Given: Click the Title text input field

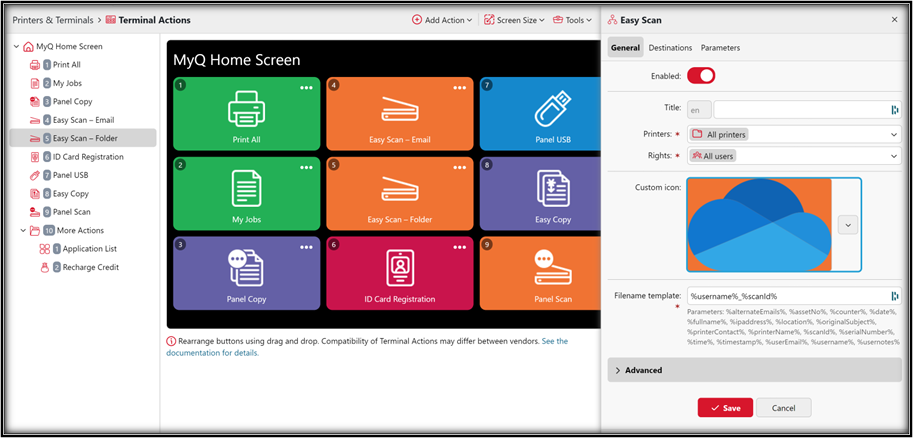Looking at the screenshot, I should (801, 110).
